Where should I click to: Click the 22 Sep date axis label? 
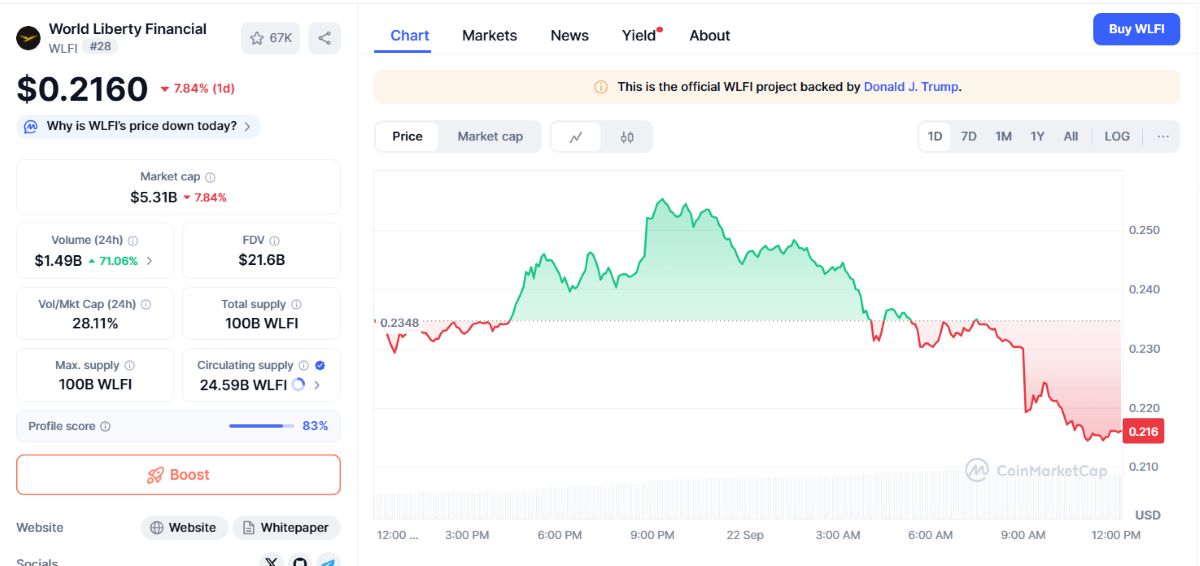745,535
